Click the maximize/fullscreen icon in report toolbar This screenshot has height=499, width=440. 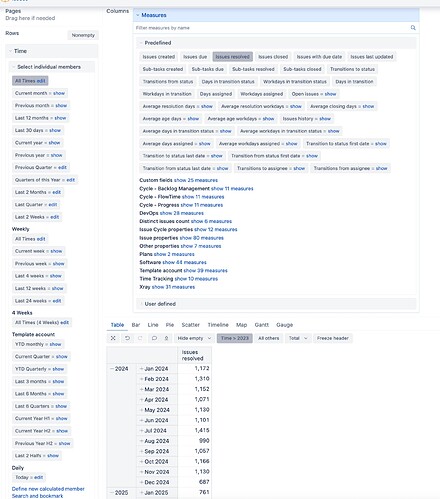pos(113,338)
